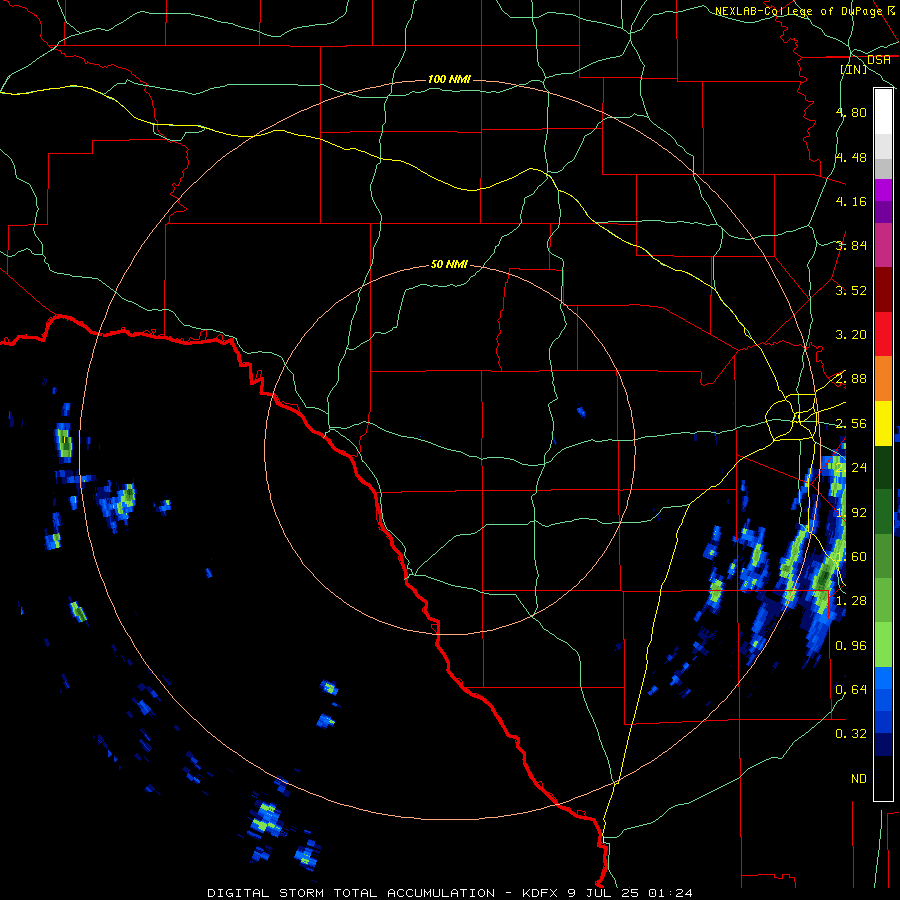Select the 0.64 legend value
This screenshot has width=900, height=900.
click(x=851, y=689)
